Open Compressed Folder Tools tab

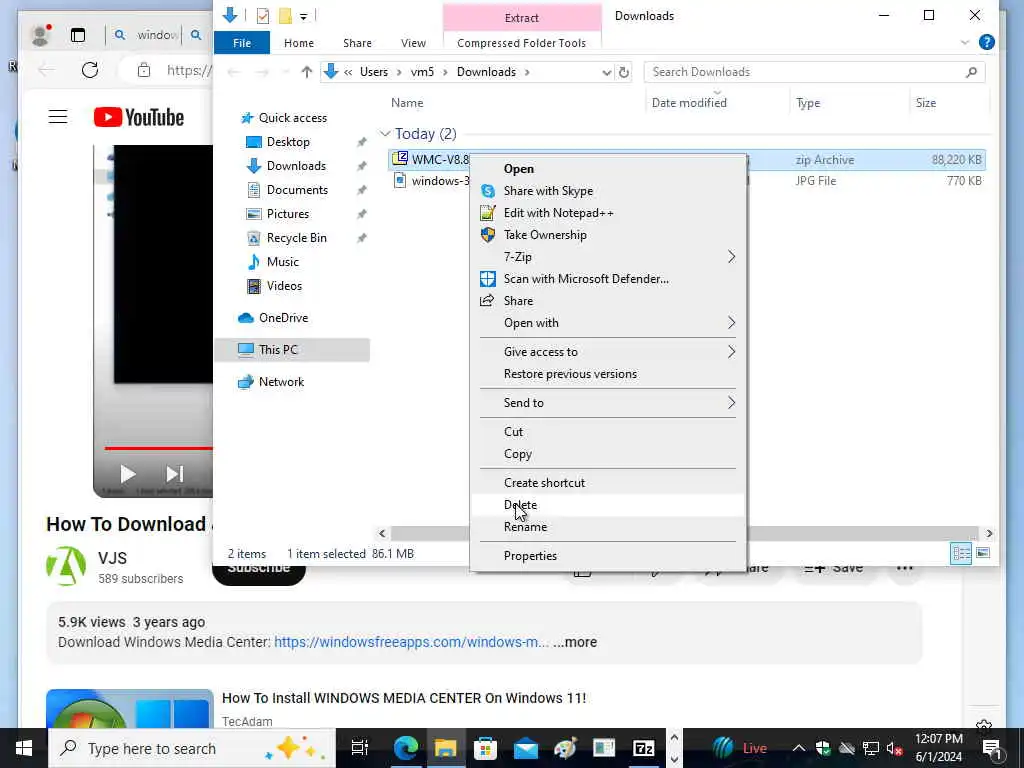pos(521,43)
